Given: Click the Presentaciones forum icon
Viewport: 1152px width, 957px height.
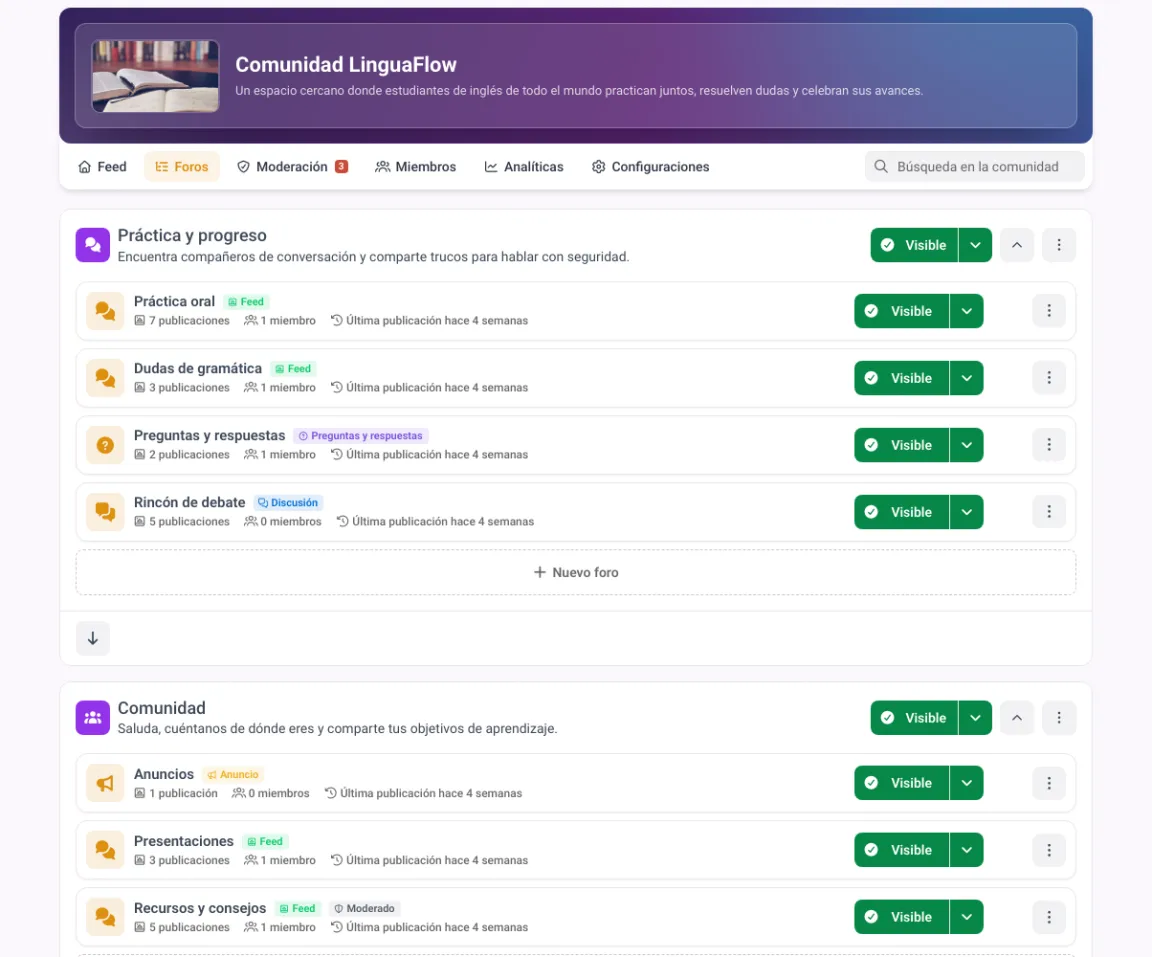Looking at the screenshot, I should 105,850.
